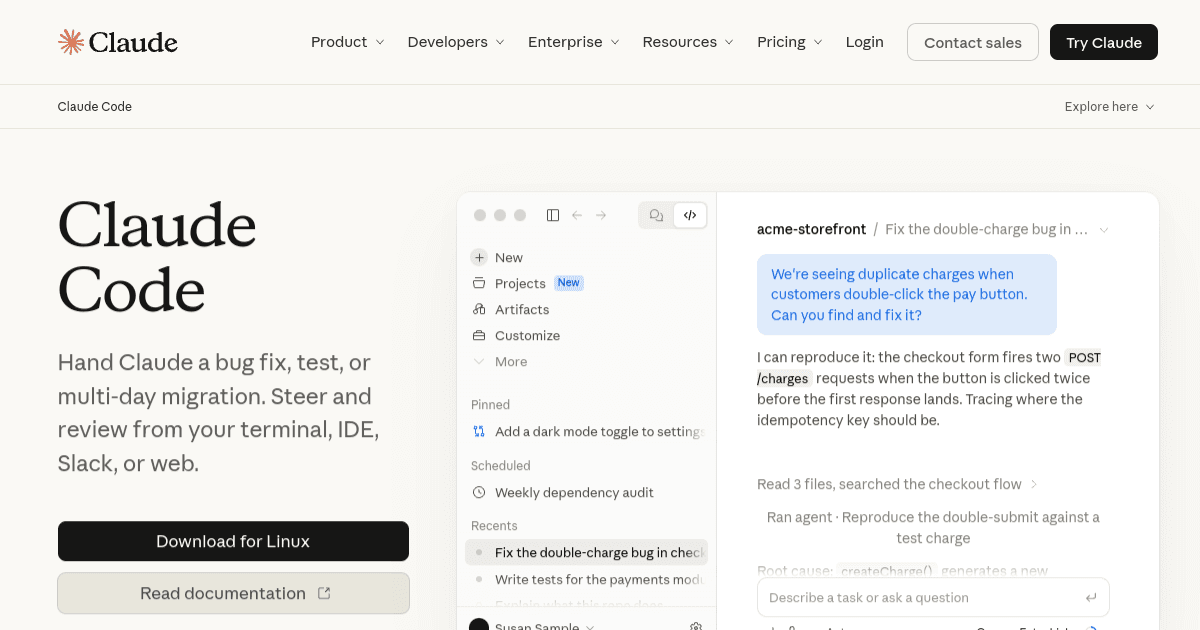Viewport: 1200px width, 630px height.
Task: Switch to code mode in the toggle
Action: point(690,215)
